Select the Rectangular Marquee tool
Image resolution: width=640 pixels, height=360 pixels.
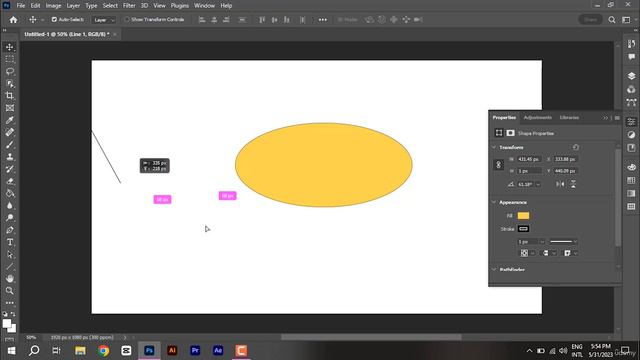tap(9, 59)
